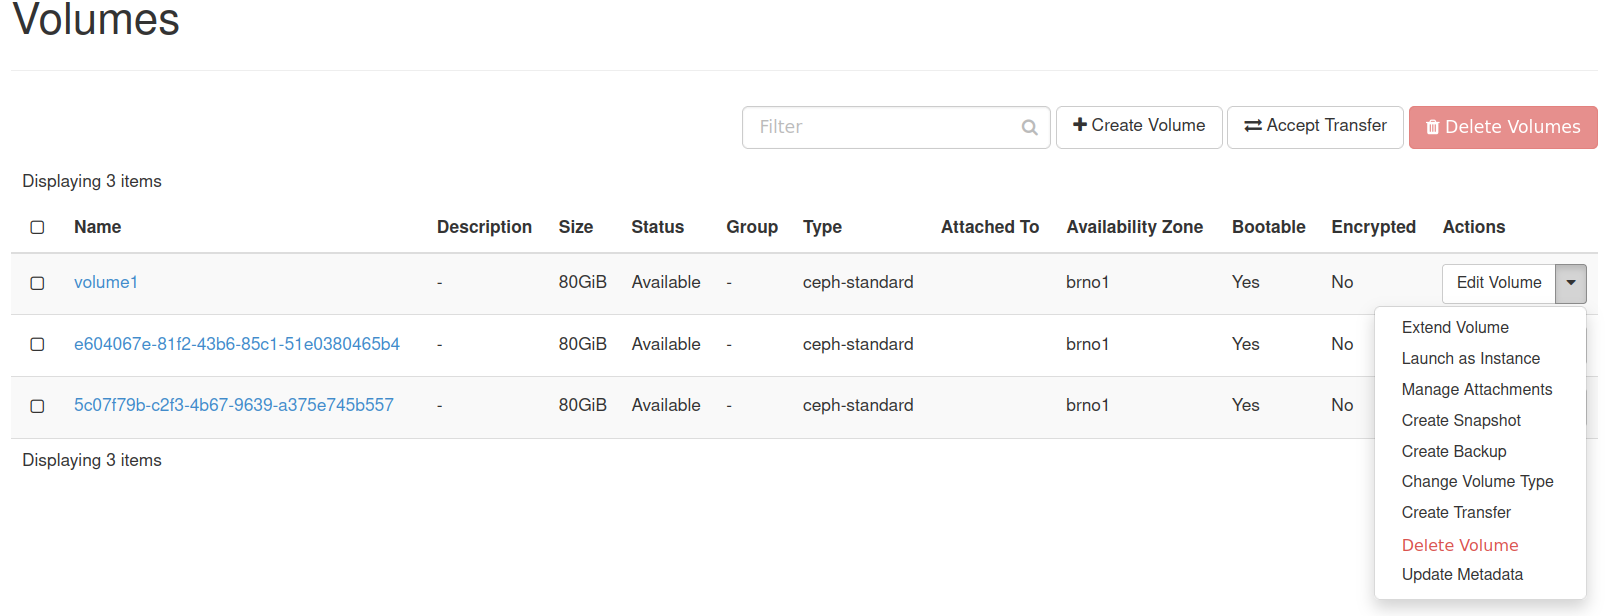Open Manage Attachments from the menu

1476,389
